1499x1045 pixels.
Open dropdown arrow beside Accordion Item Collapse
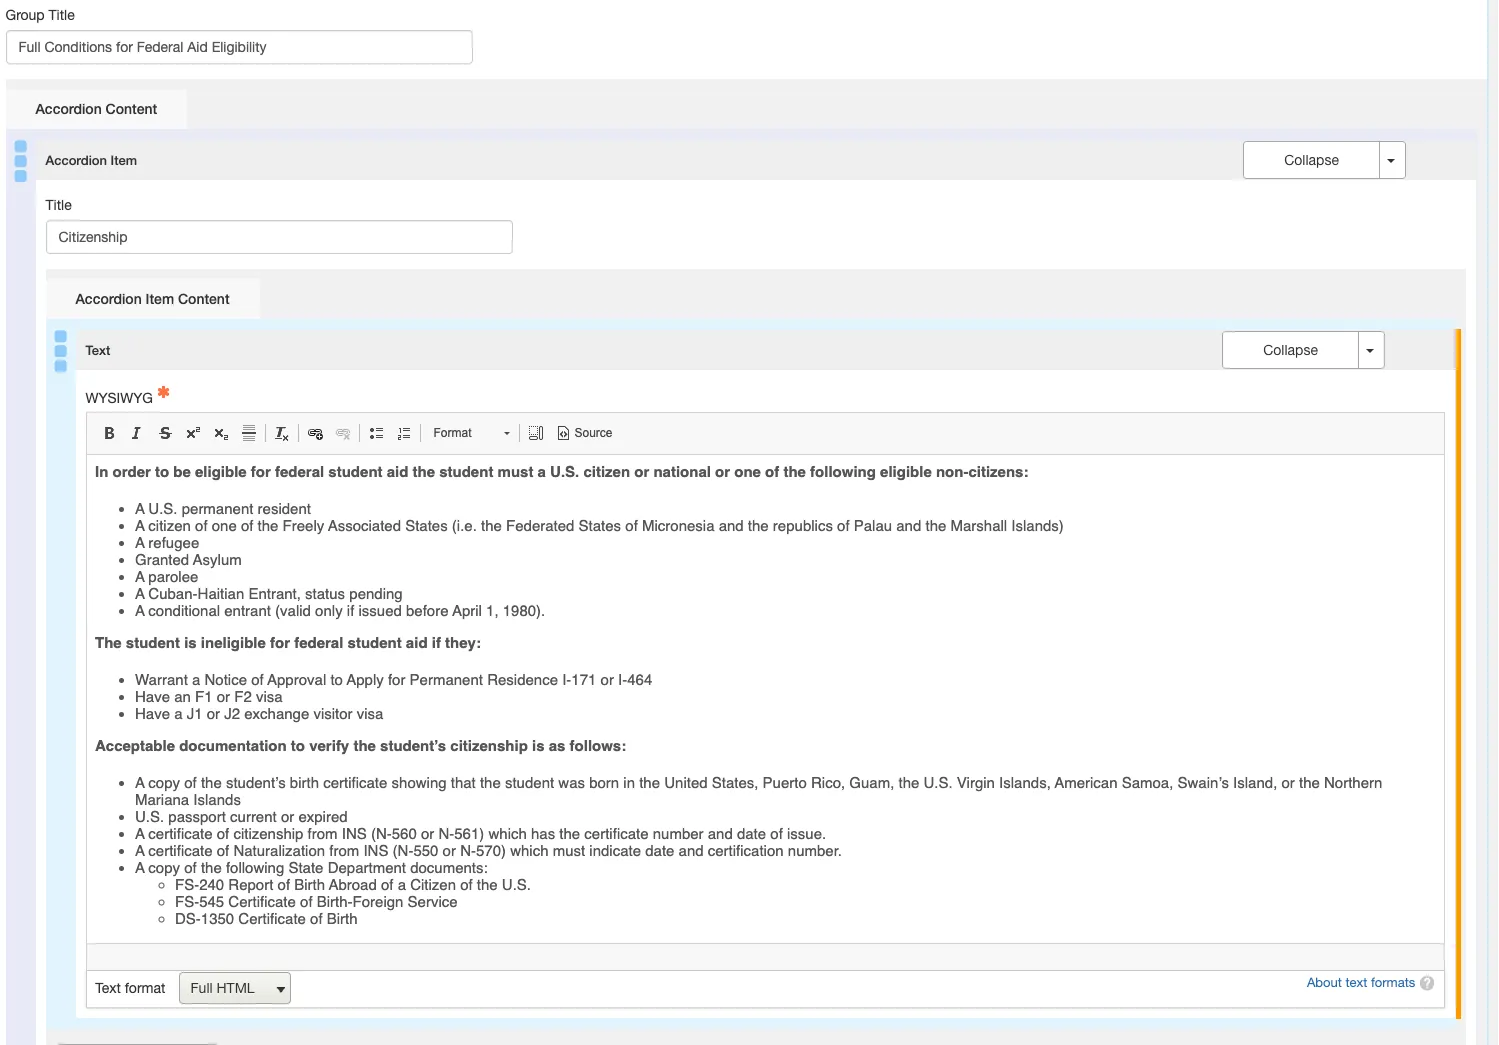1391,160
